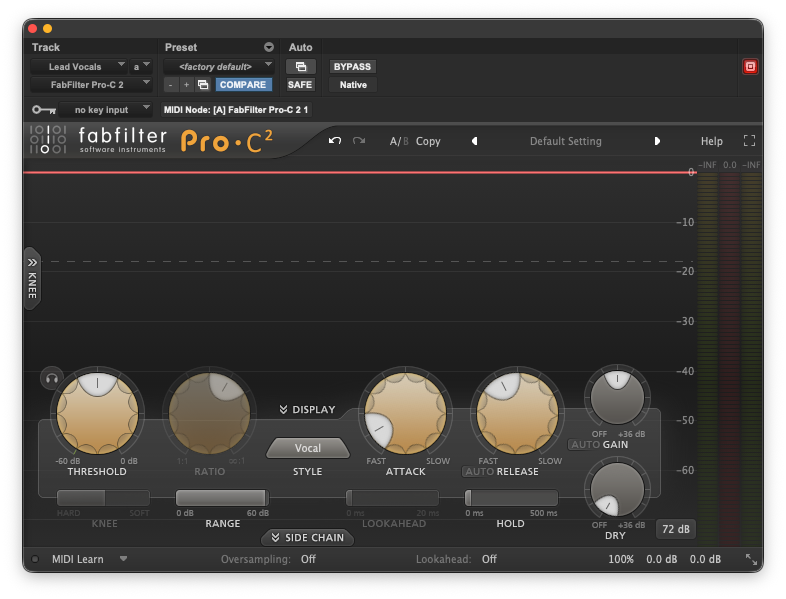Click the red window close button

pyautogui.click(x=33, y=29)
